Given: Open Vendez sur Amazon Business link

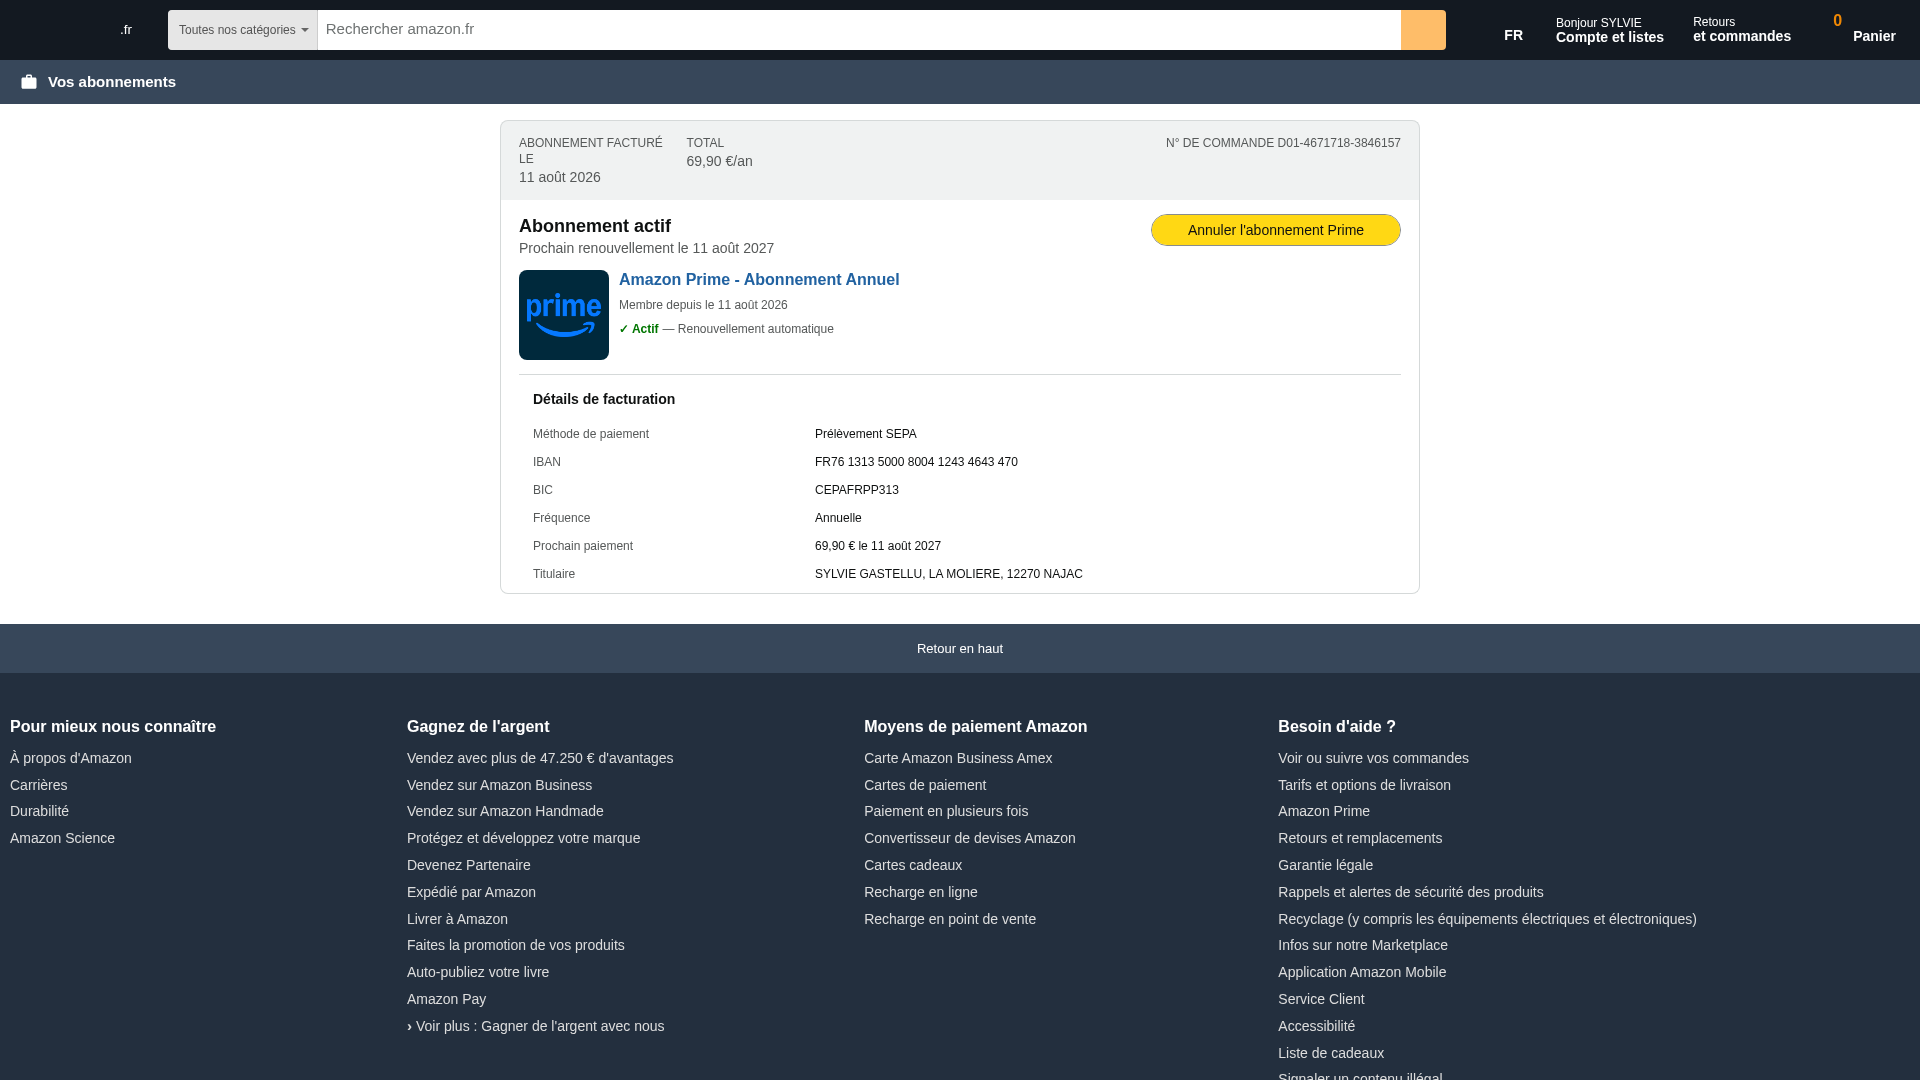Looking at the screenshot, I should click(x=500, y=785).
